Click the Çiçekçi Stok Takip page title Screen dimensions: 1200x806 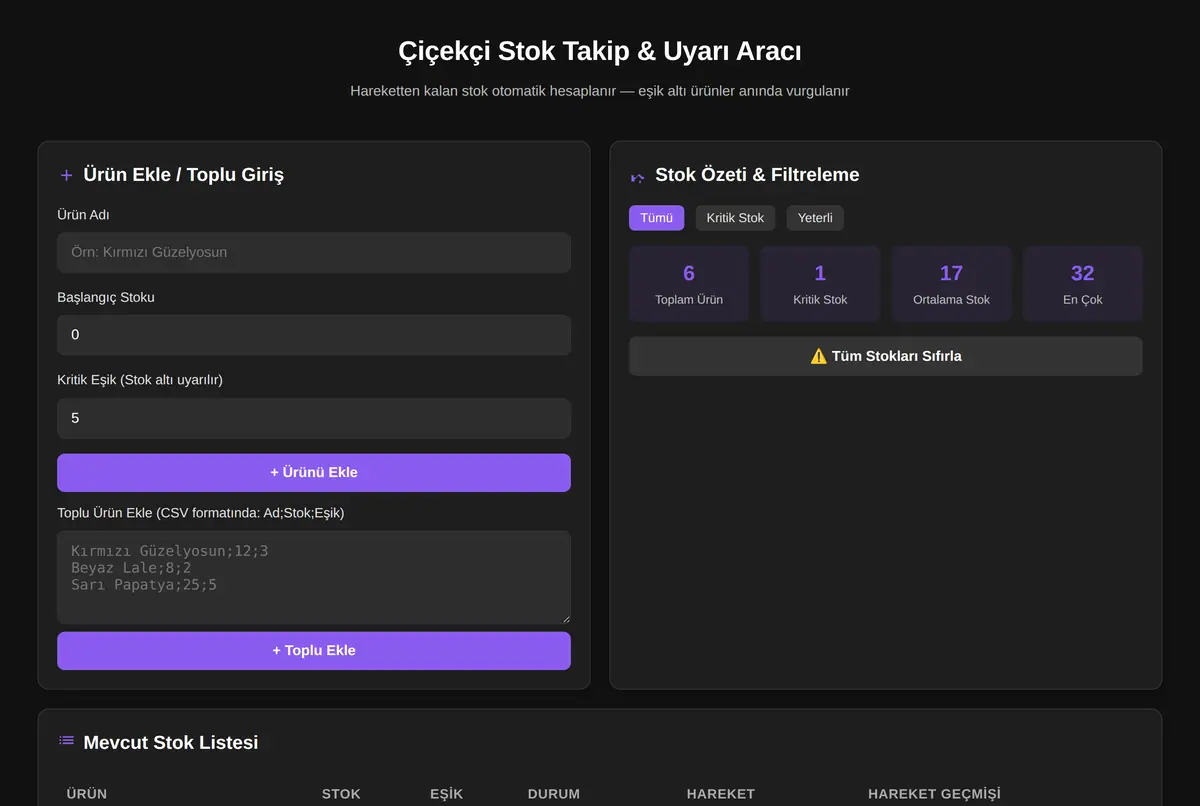click(600, 51)
